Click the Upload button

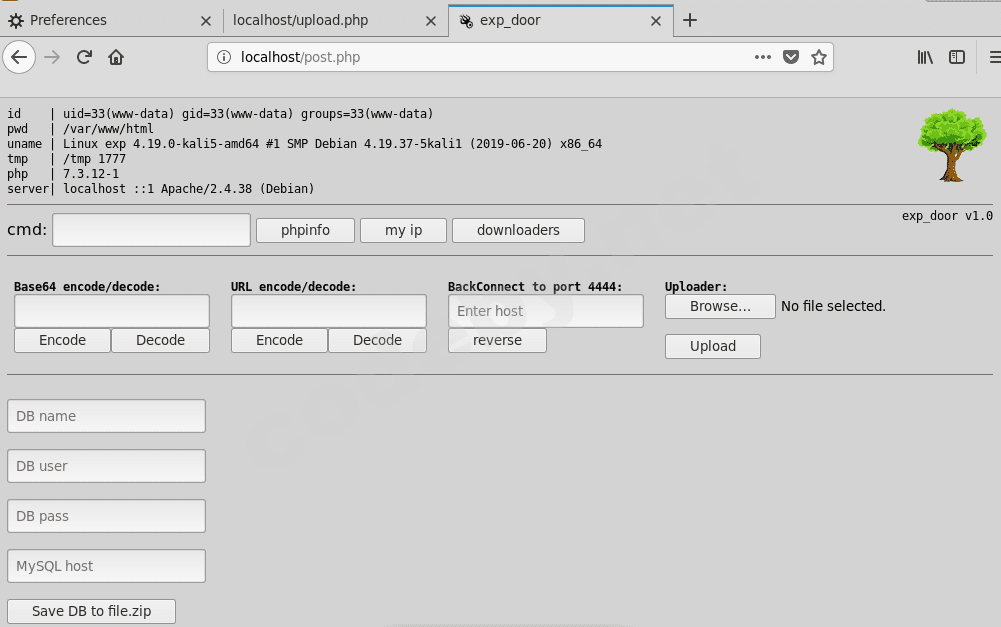click(x=713, y=346)
